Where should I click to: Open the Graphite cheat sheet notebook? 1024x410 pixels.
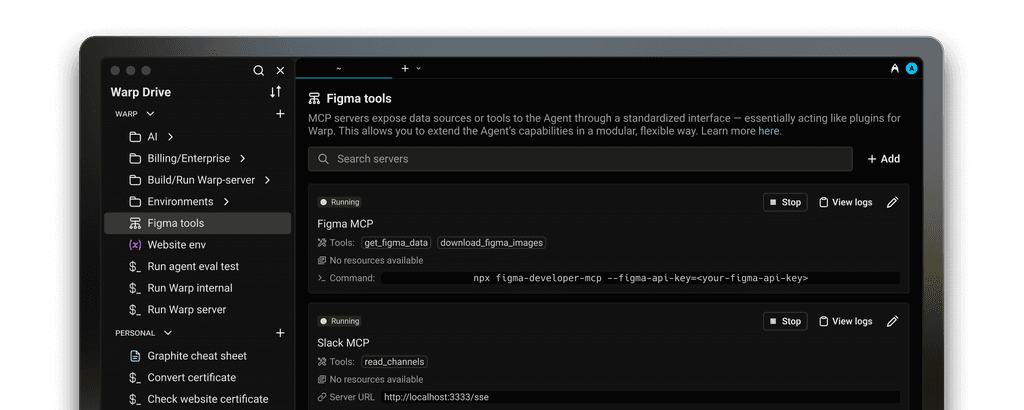click(x=197, y=356)
